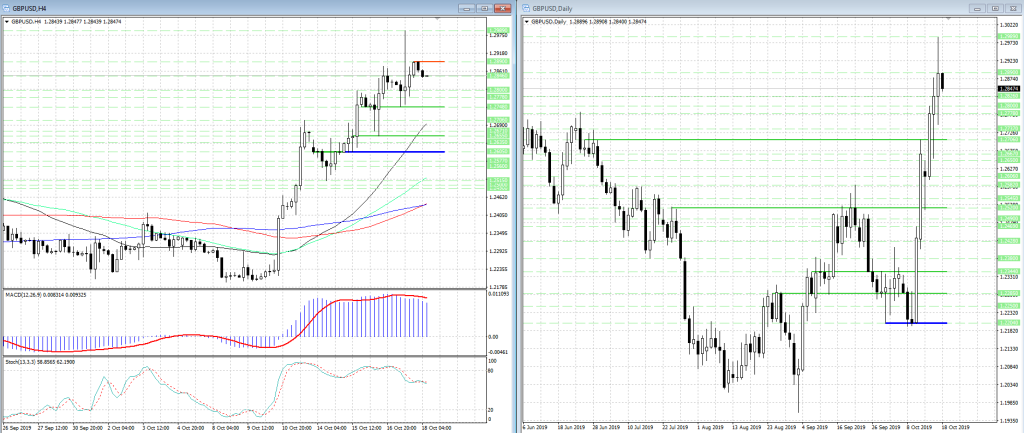Click the highlighted 1.28474 current price label
1024x433 pixels.
pyautogui.click(x=1009, y=88)
